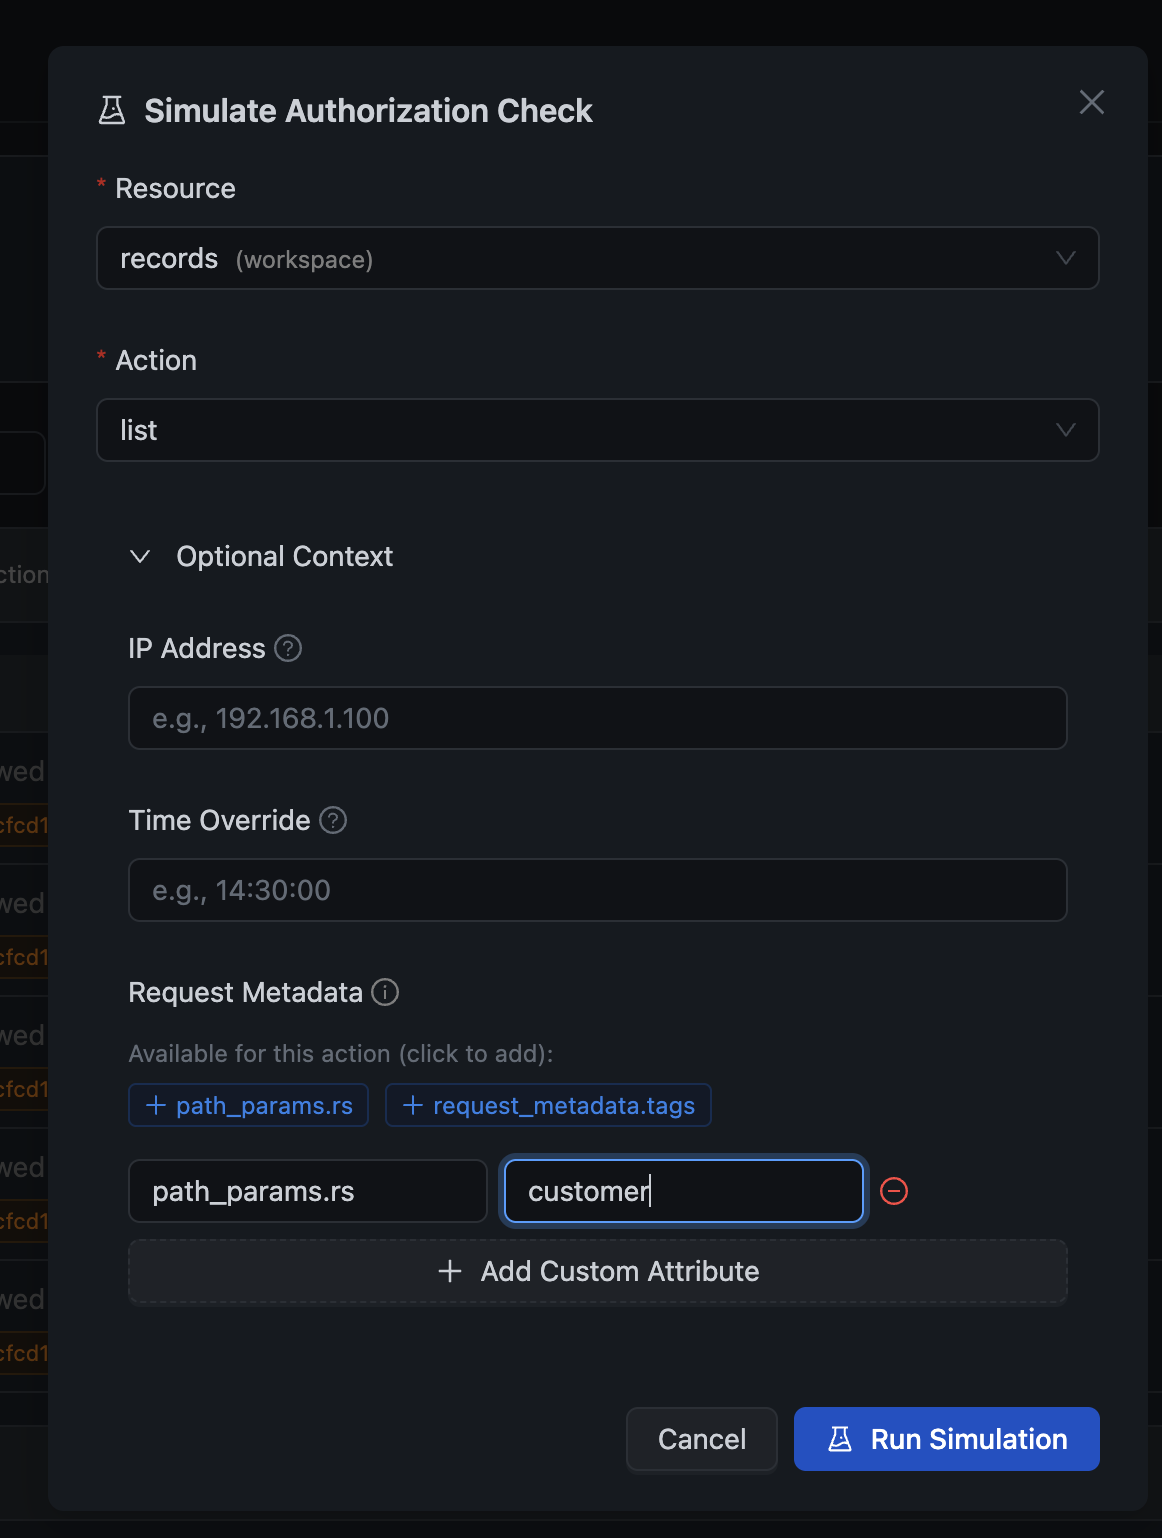This screenshot has width=1162, height=1538.
Task: Run the simulation
Action: tap(946, 1439)
